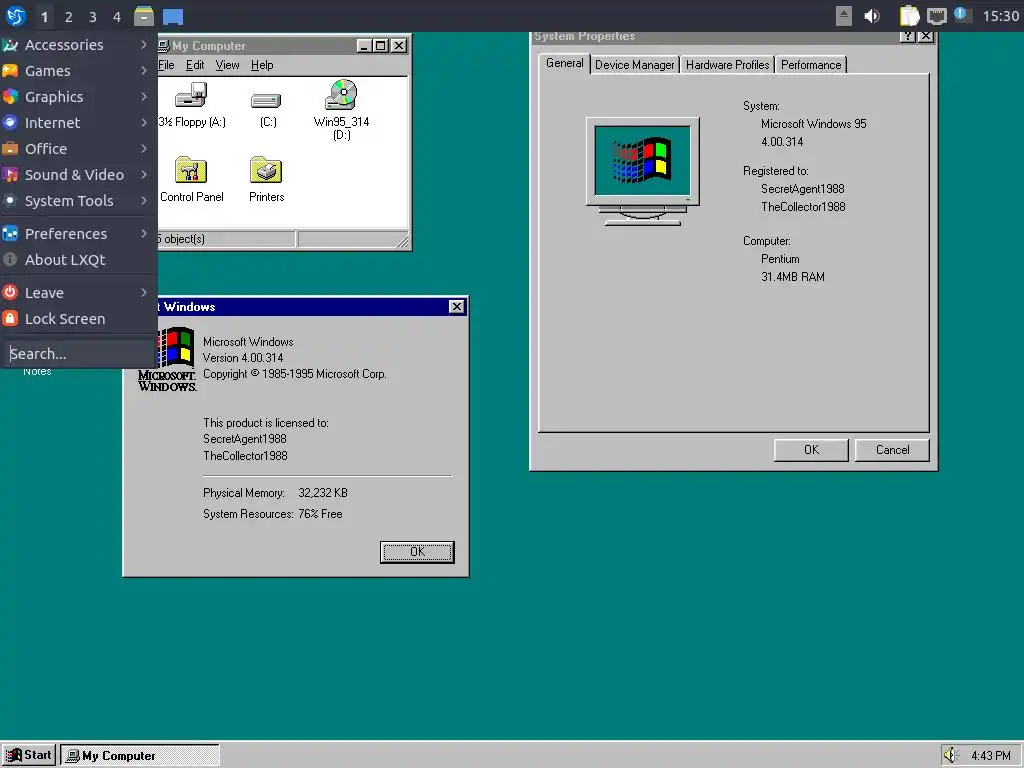The image size is (1024, 768).
Task: Click the help question mark in System Properties
Action: [908, 37]
